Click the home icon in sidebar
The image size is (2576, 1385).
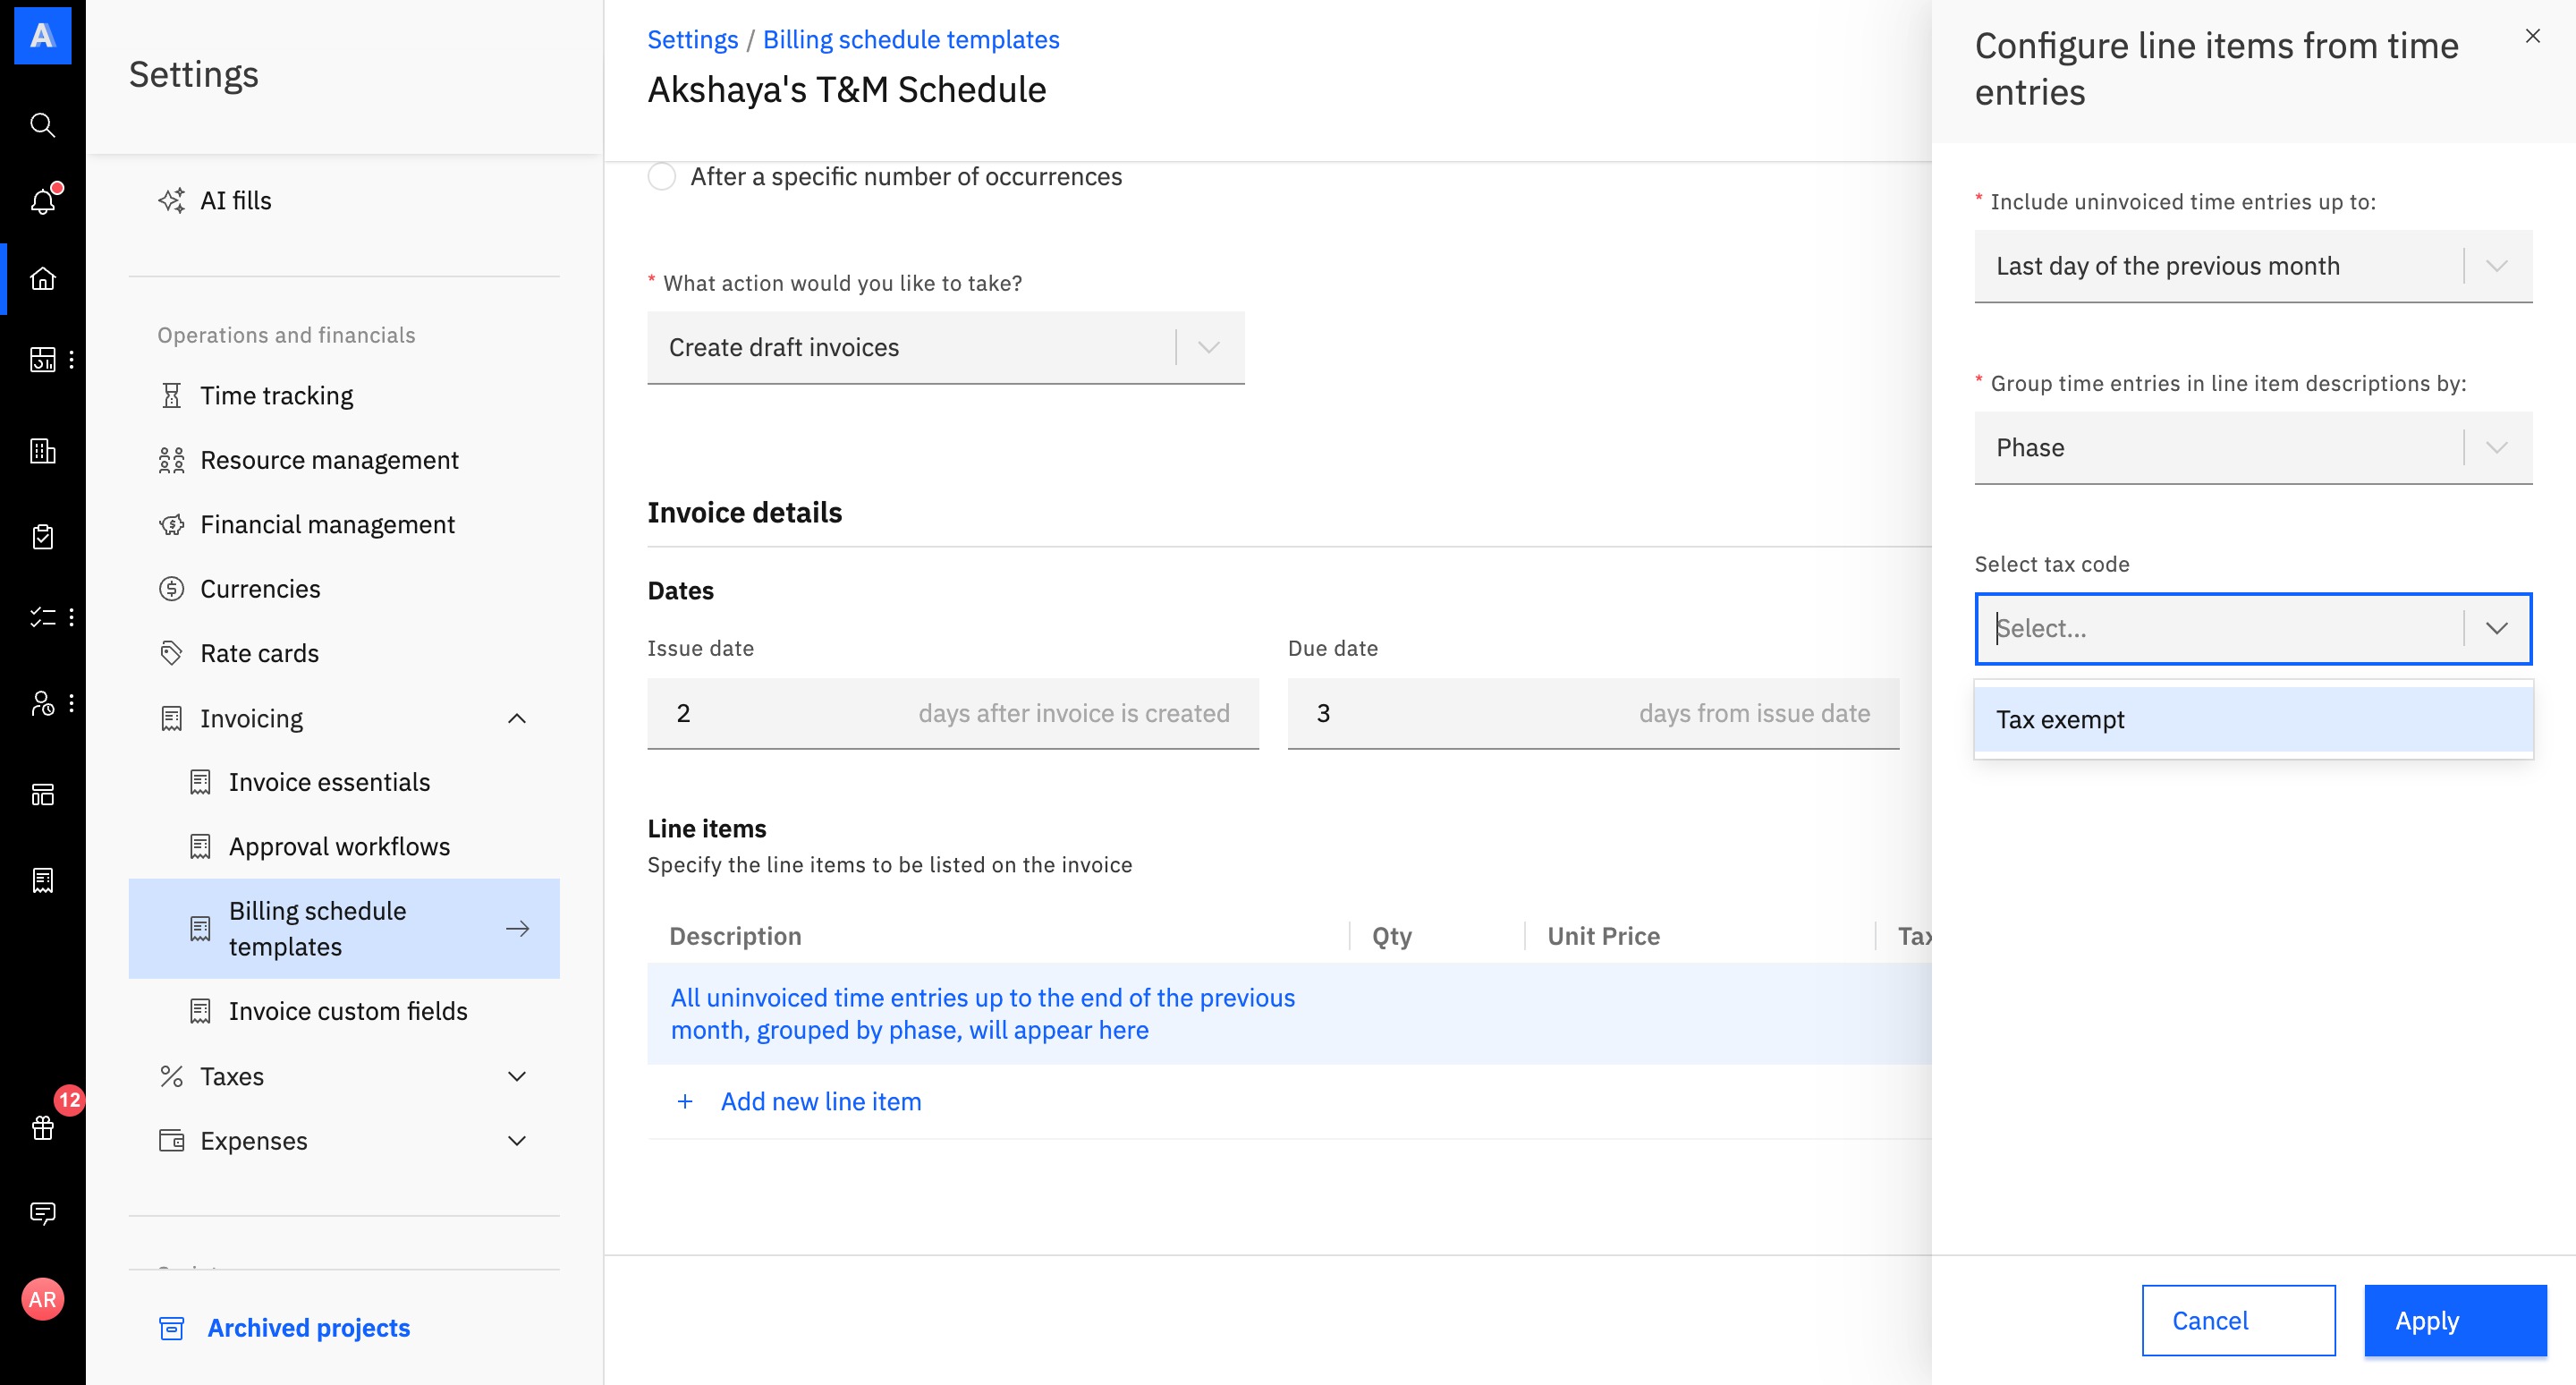42,278
